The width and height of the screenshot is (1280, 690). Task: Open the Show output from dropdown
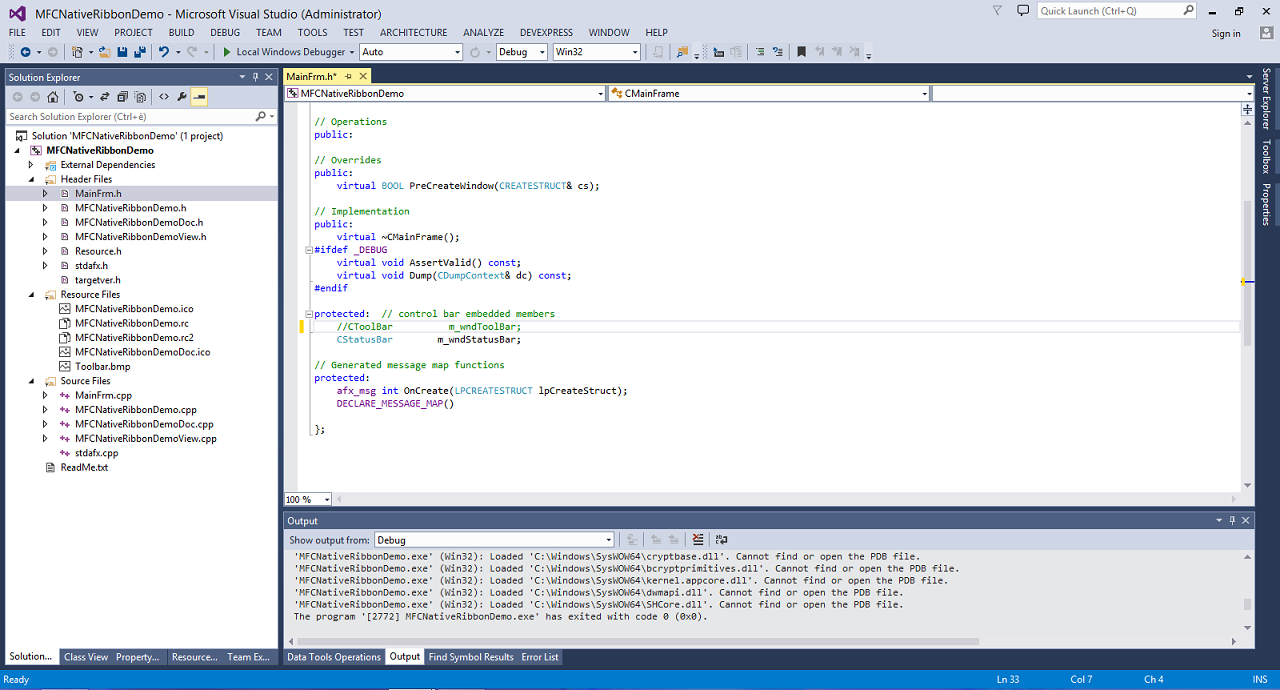[496, 540]
